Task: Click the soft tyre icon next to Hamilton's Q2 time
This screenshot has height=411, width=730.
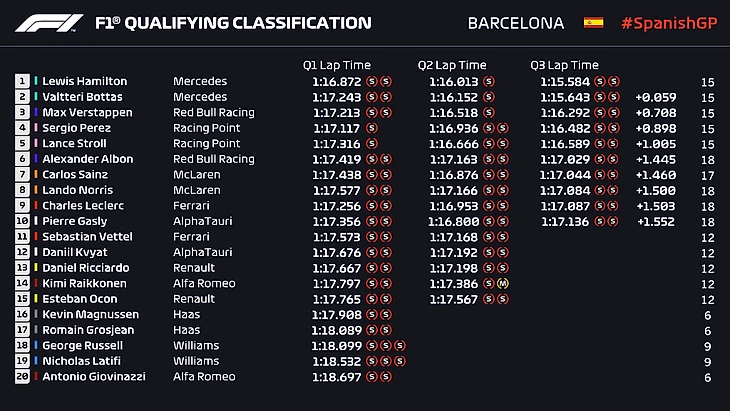Action: tap(488, 81)
